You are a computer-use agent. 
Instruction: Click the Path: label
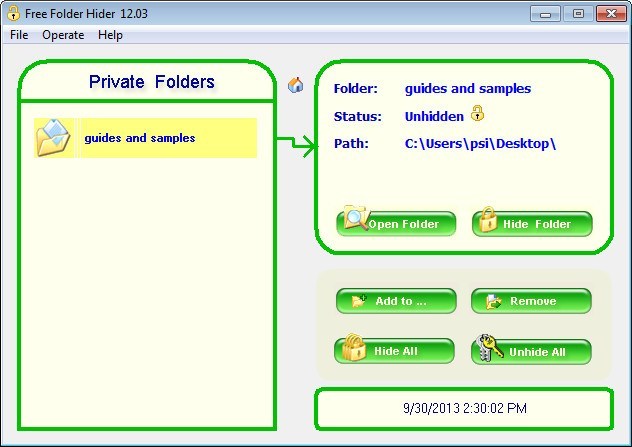pos(351,143)
